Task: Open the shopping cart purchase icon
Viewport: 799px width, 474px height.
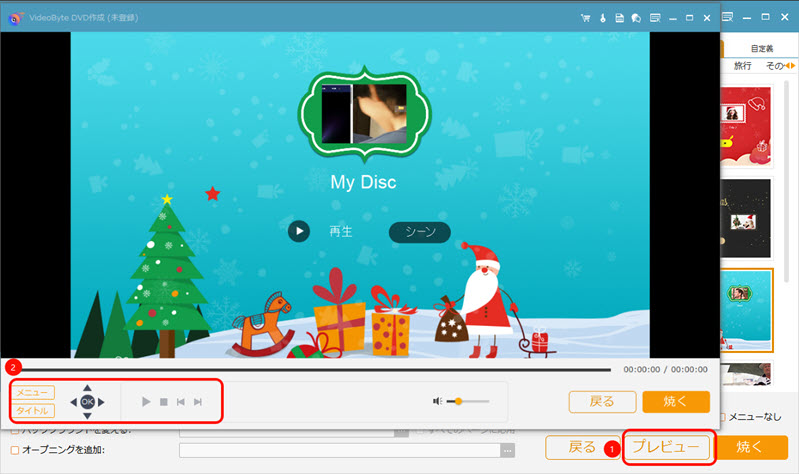Action: 585,18
